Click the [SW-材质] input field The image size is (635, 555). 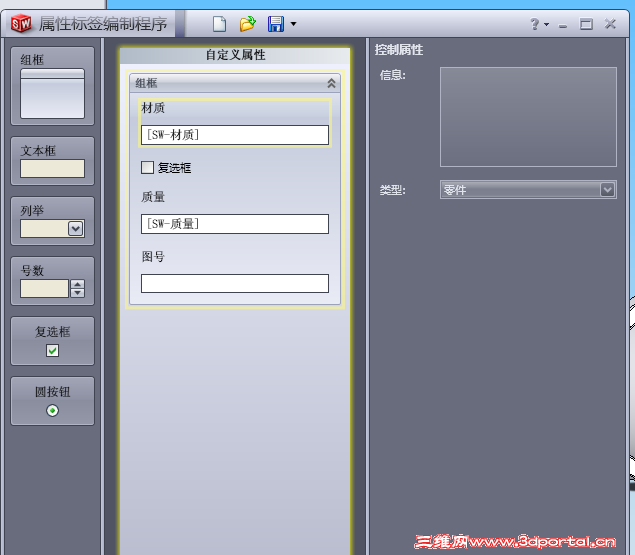pyautogui.click(x=235, y=135)
